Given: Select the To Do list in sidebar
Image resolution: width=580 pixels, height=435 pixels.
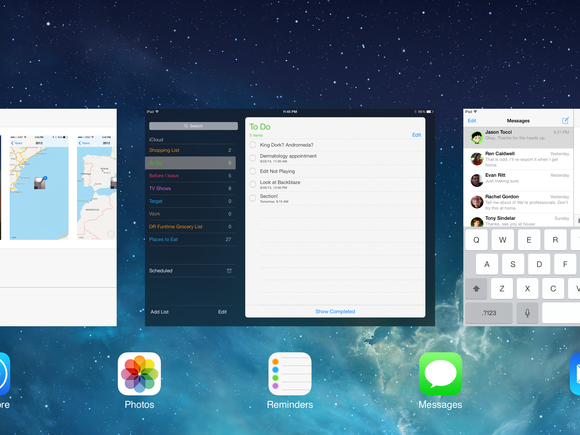Looking at the screenshot, I should (190, 163).
